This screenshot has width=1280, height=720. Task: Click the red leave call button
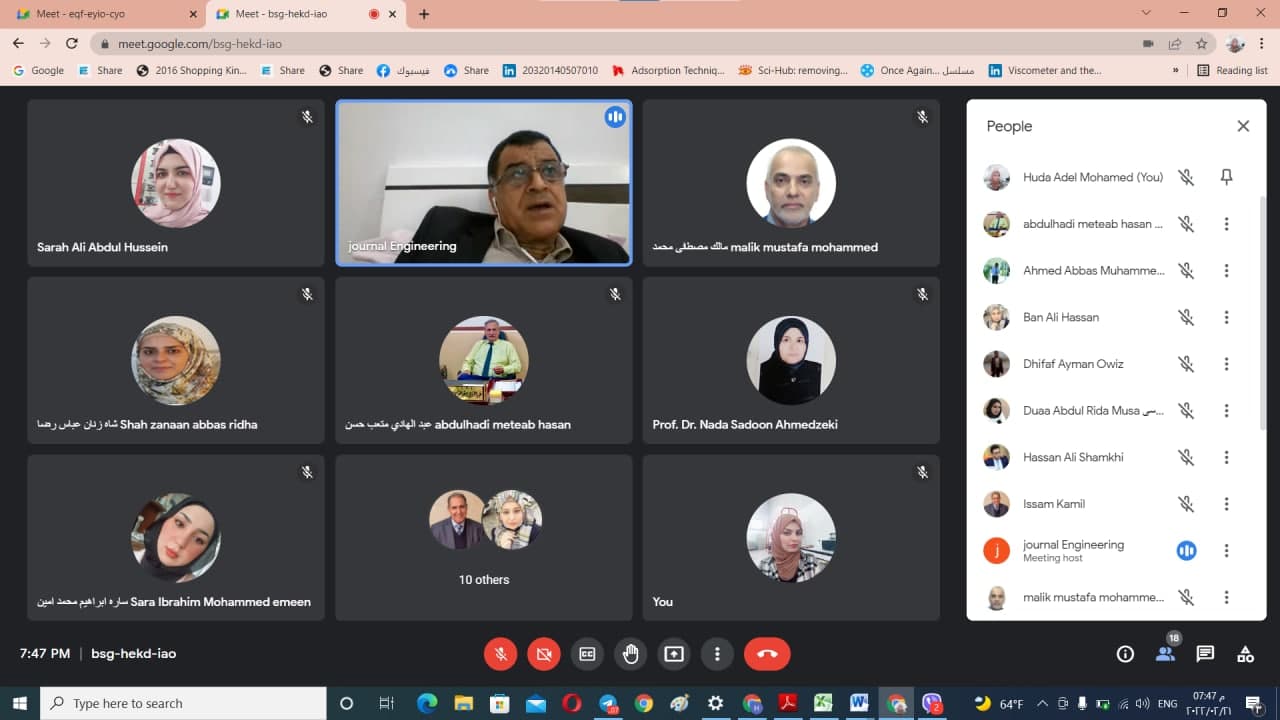(767, 654)
